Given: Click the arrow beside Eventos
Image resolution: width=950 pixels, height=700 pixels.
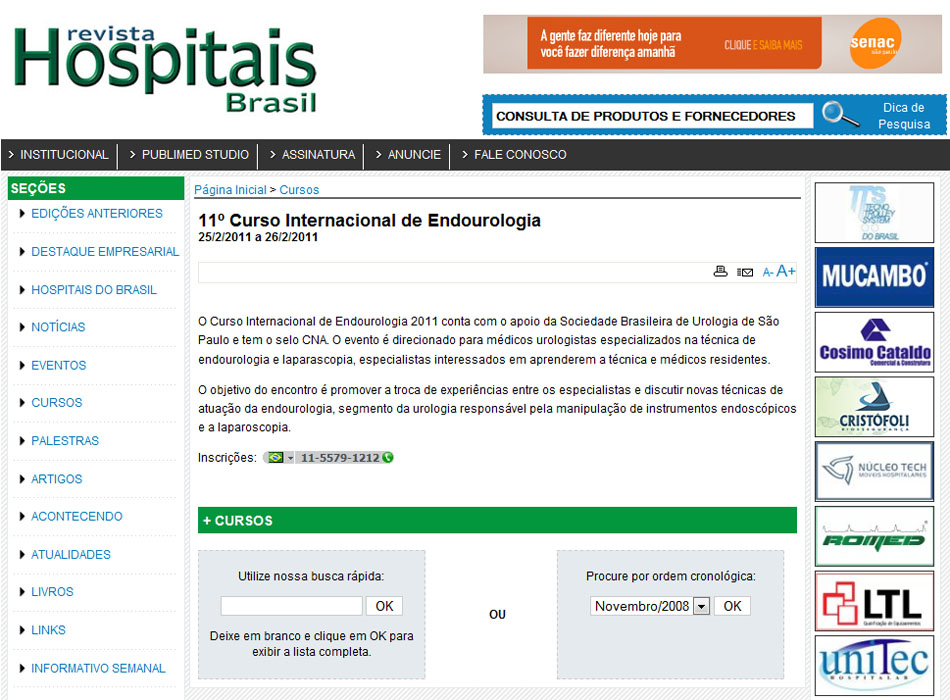Looking at the screenshot, I should coord(22,365).
